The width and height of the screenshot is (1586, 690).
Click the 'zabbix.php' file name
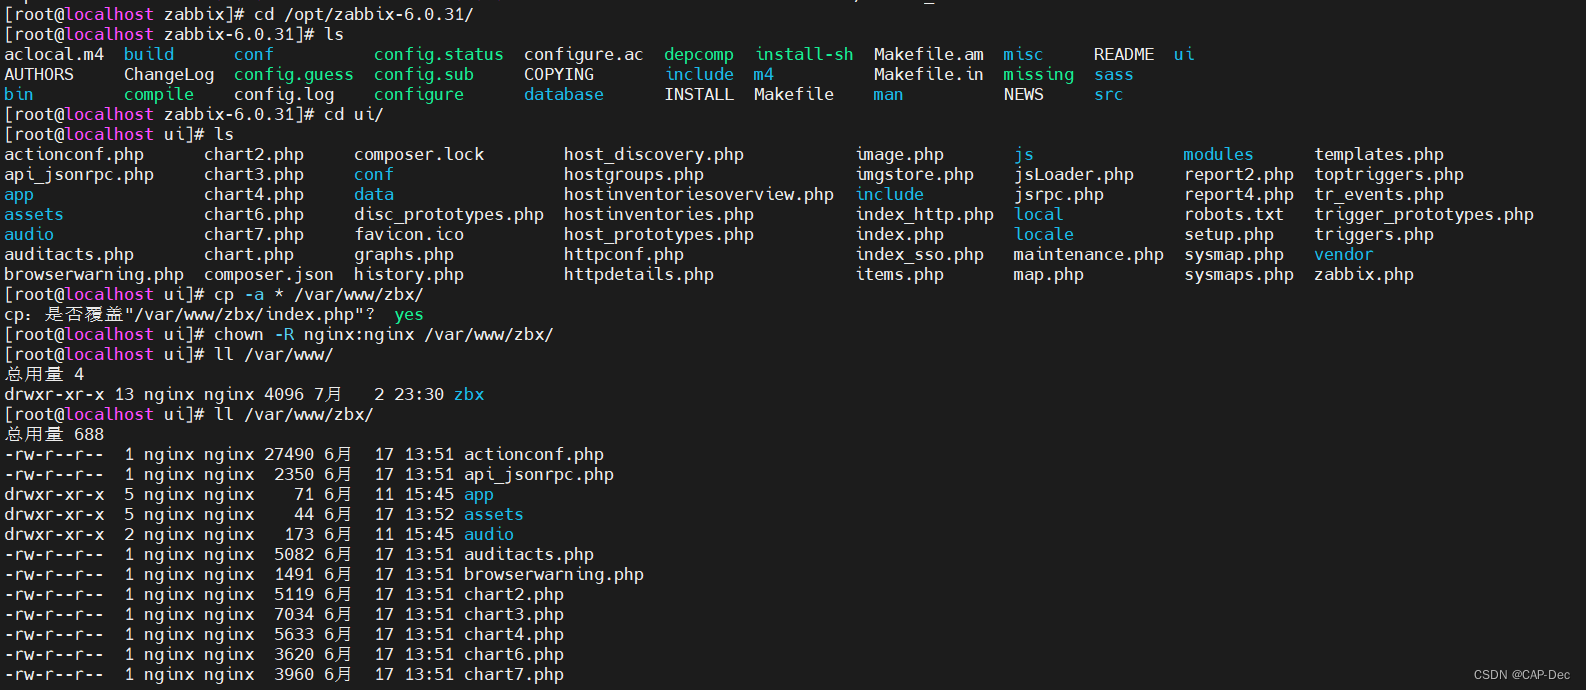click(1364, 274)
